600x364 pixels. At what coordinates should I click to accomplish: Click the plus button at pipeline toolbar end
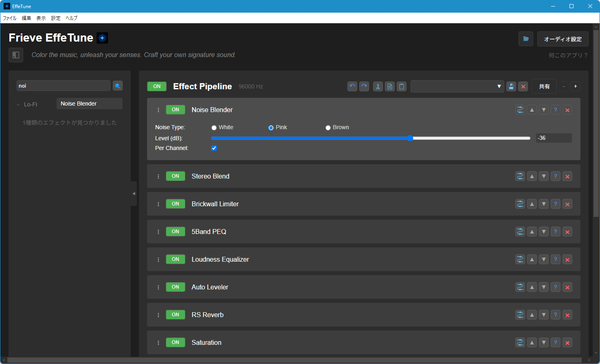576,87
